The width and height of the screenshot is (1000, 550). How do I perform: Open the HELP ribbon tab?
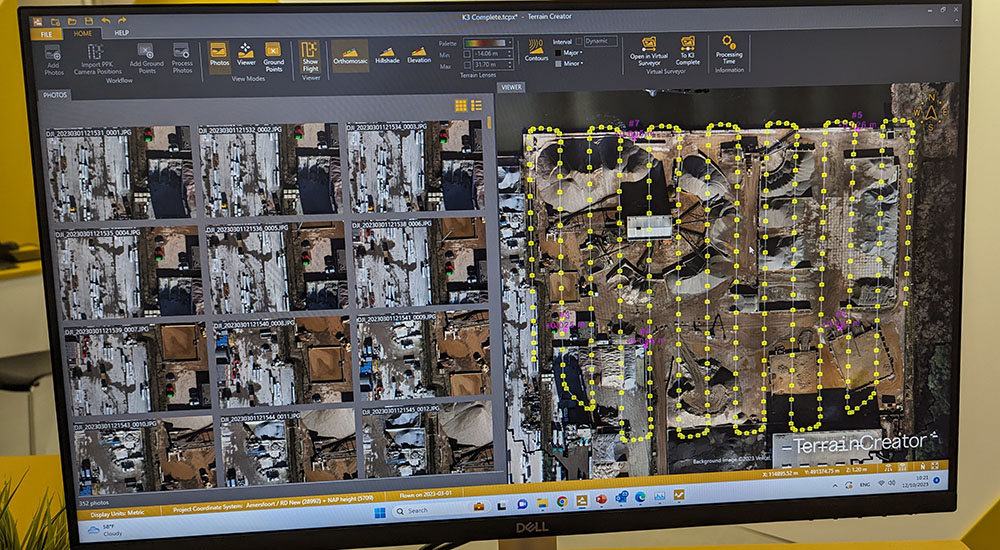pyautogui.click(x=121, y=33)
